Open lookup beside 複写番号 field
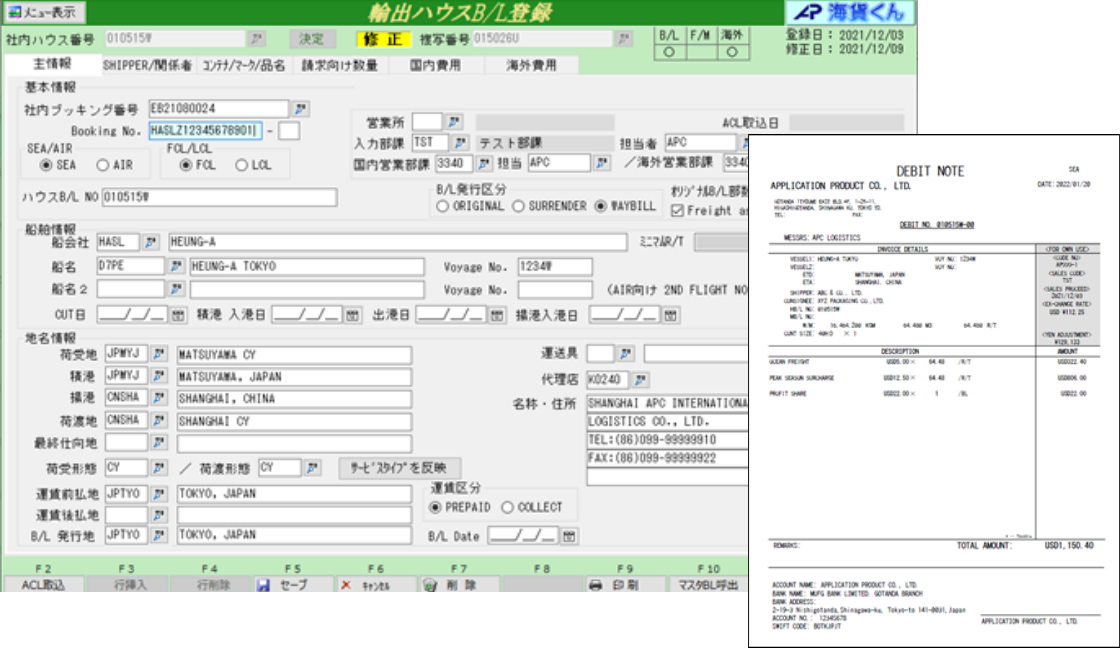Screen dimensions: 1120x648 click(624, 39)
